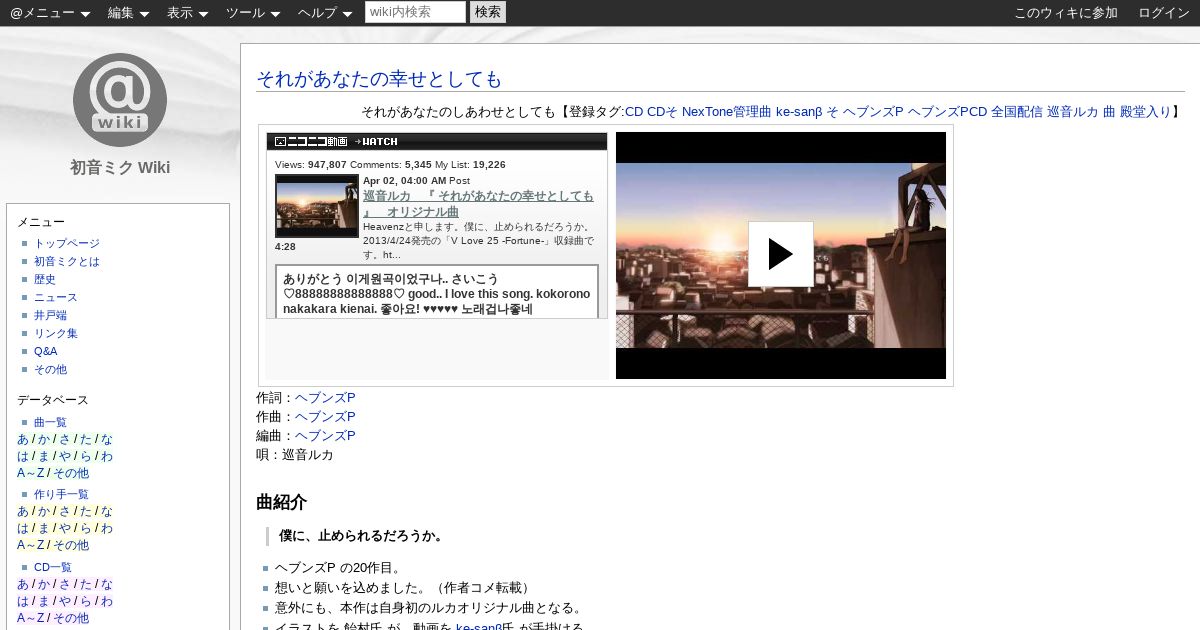This screenshot has height=630, width=1200.
Task: Open the CD一覧 database link
Action: (53, 567)
